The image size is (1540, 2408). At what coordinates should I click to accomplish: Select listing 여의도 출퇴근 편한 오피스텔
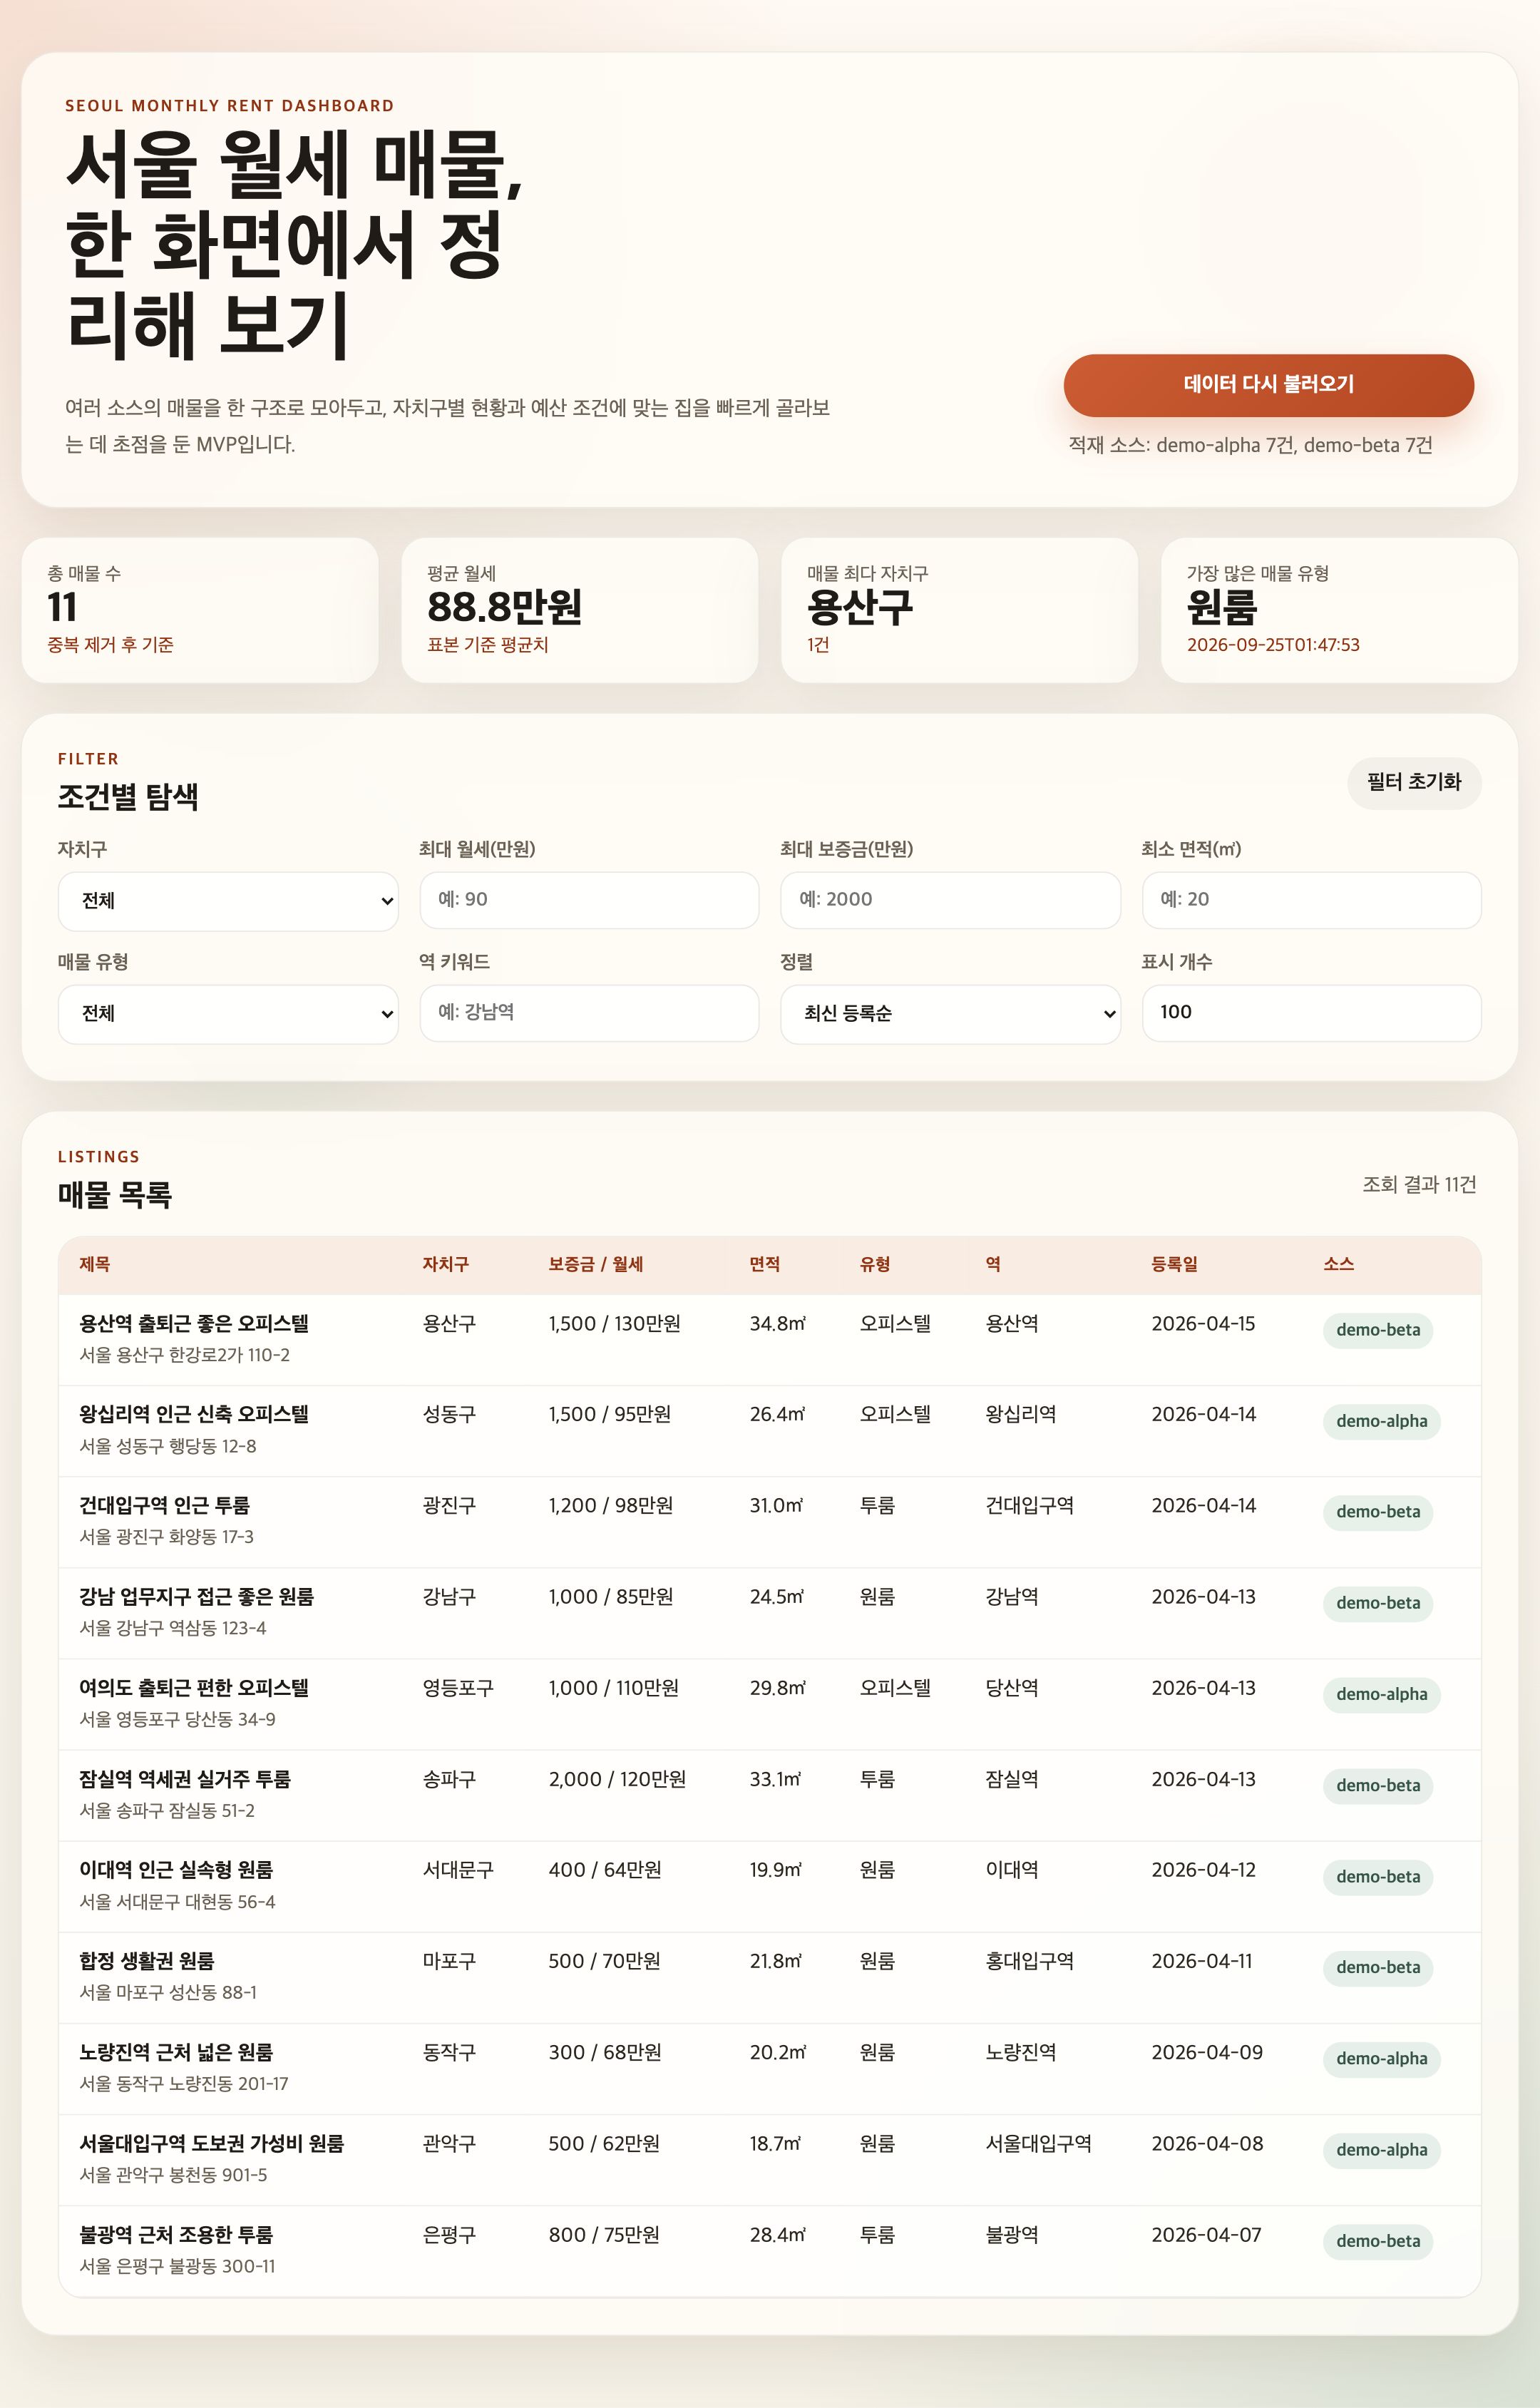point(194,1688)
